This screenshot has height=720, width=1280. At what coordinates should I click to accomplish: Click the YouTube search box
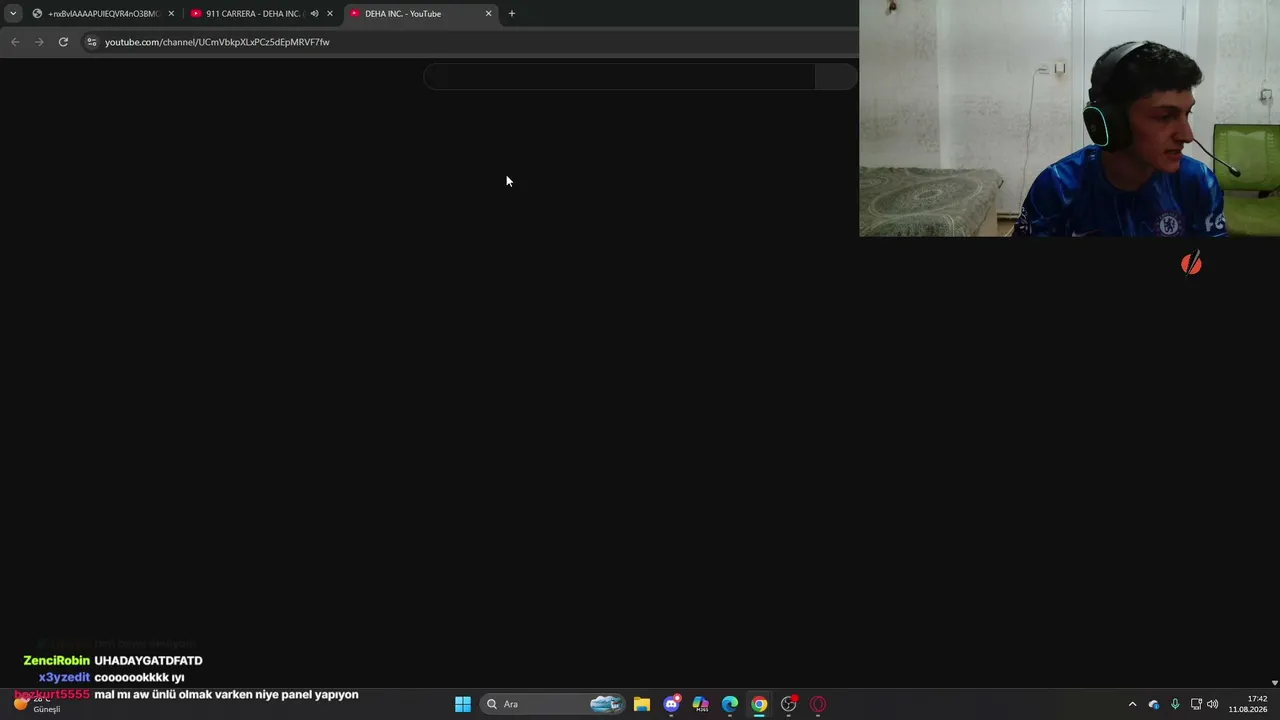point(620,77)
